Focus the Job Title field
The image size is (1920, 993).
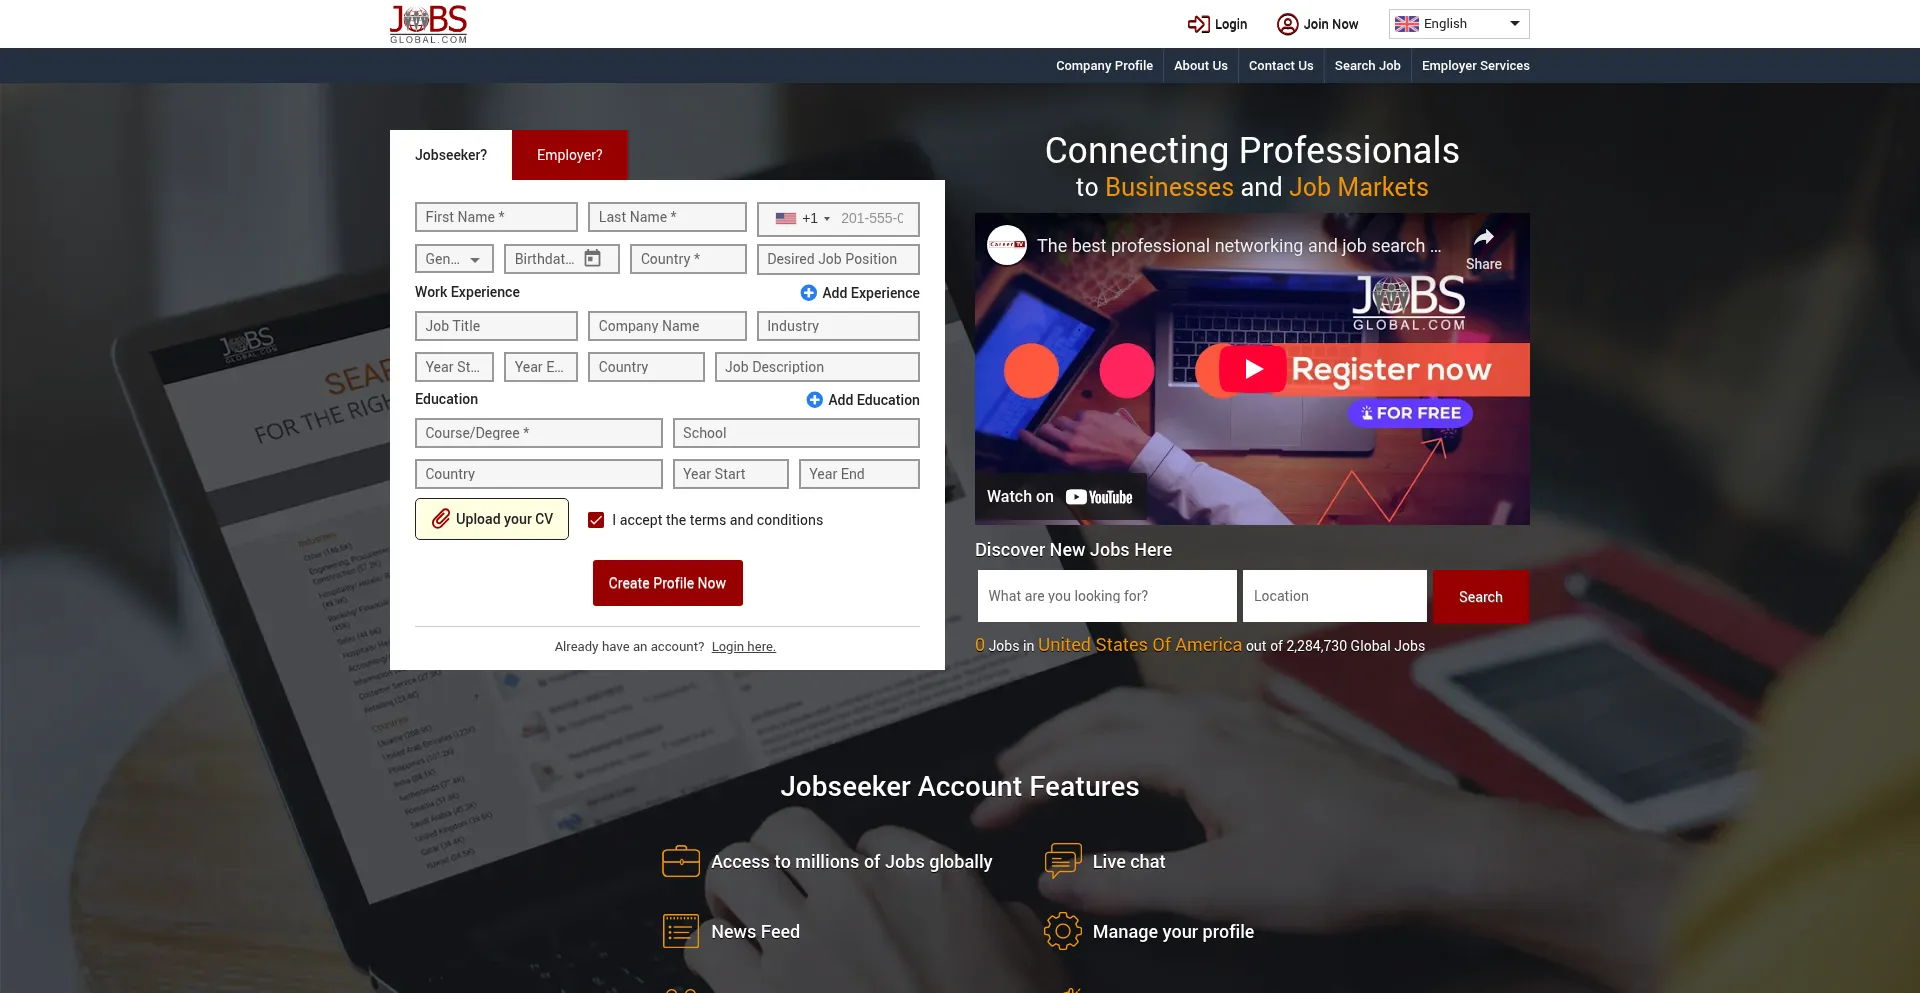pos(496,326)
